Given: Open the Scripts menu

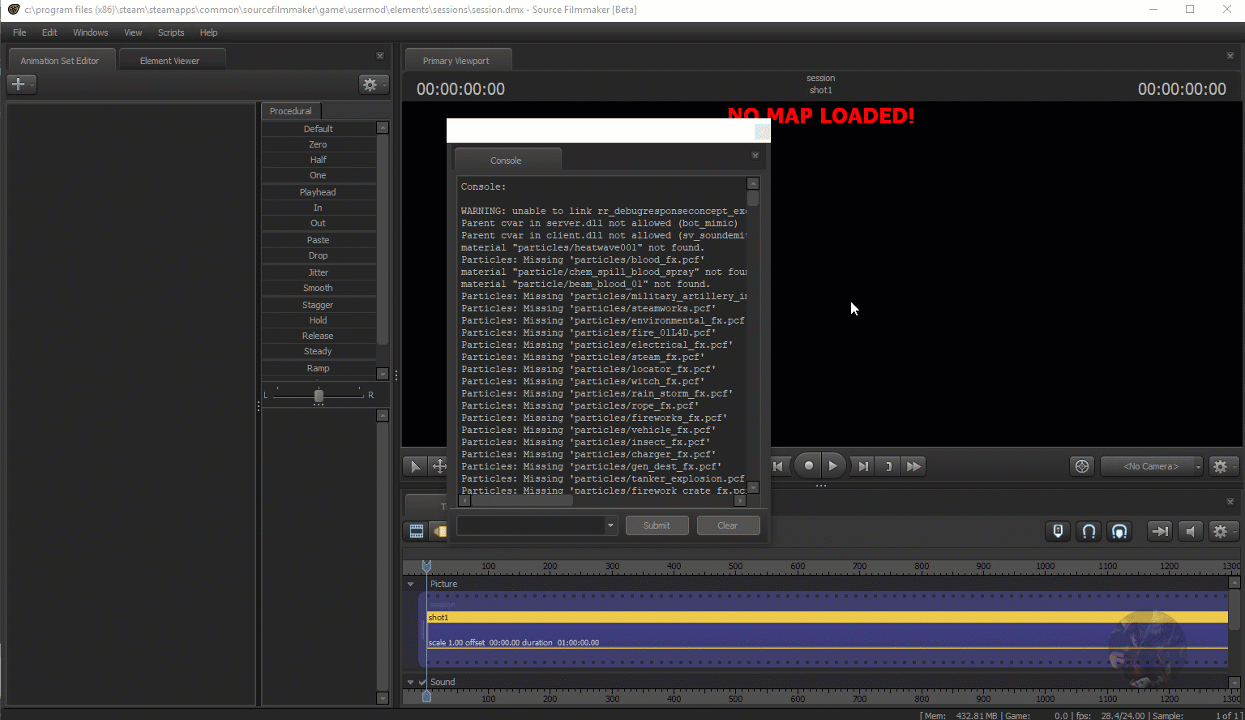Looking at the screenshot, I should 171,32.
